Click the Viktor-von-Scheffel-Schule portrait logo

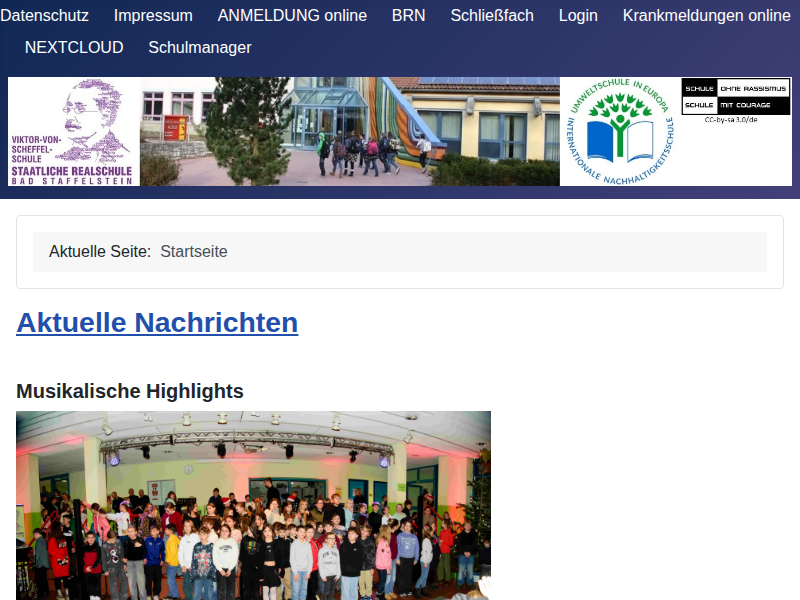[x=74, y=131]
